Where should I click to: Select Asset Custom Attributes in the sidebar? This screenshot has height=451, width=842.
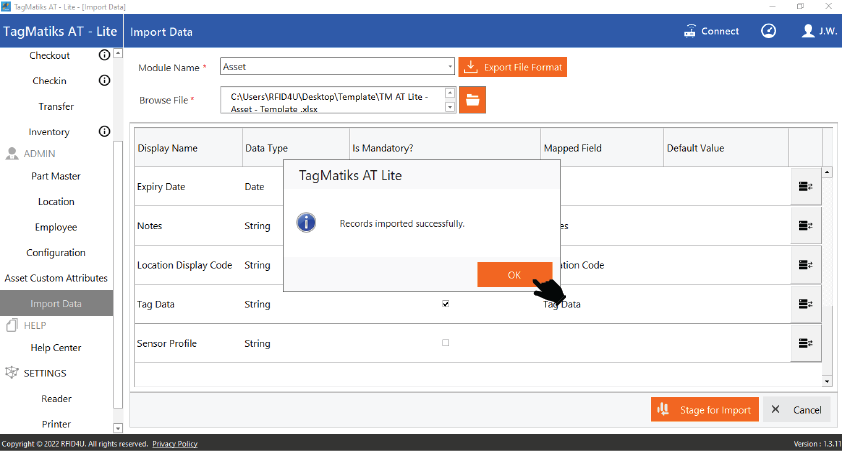pos(56,278)
